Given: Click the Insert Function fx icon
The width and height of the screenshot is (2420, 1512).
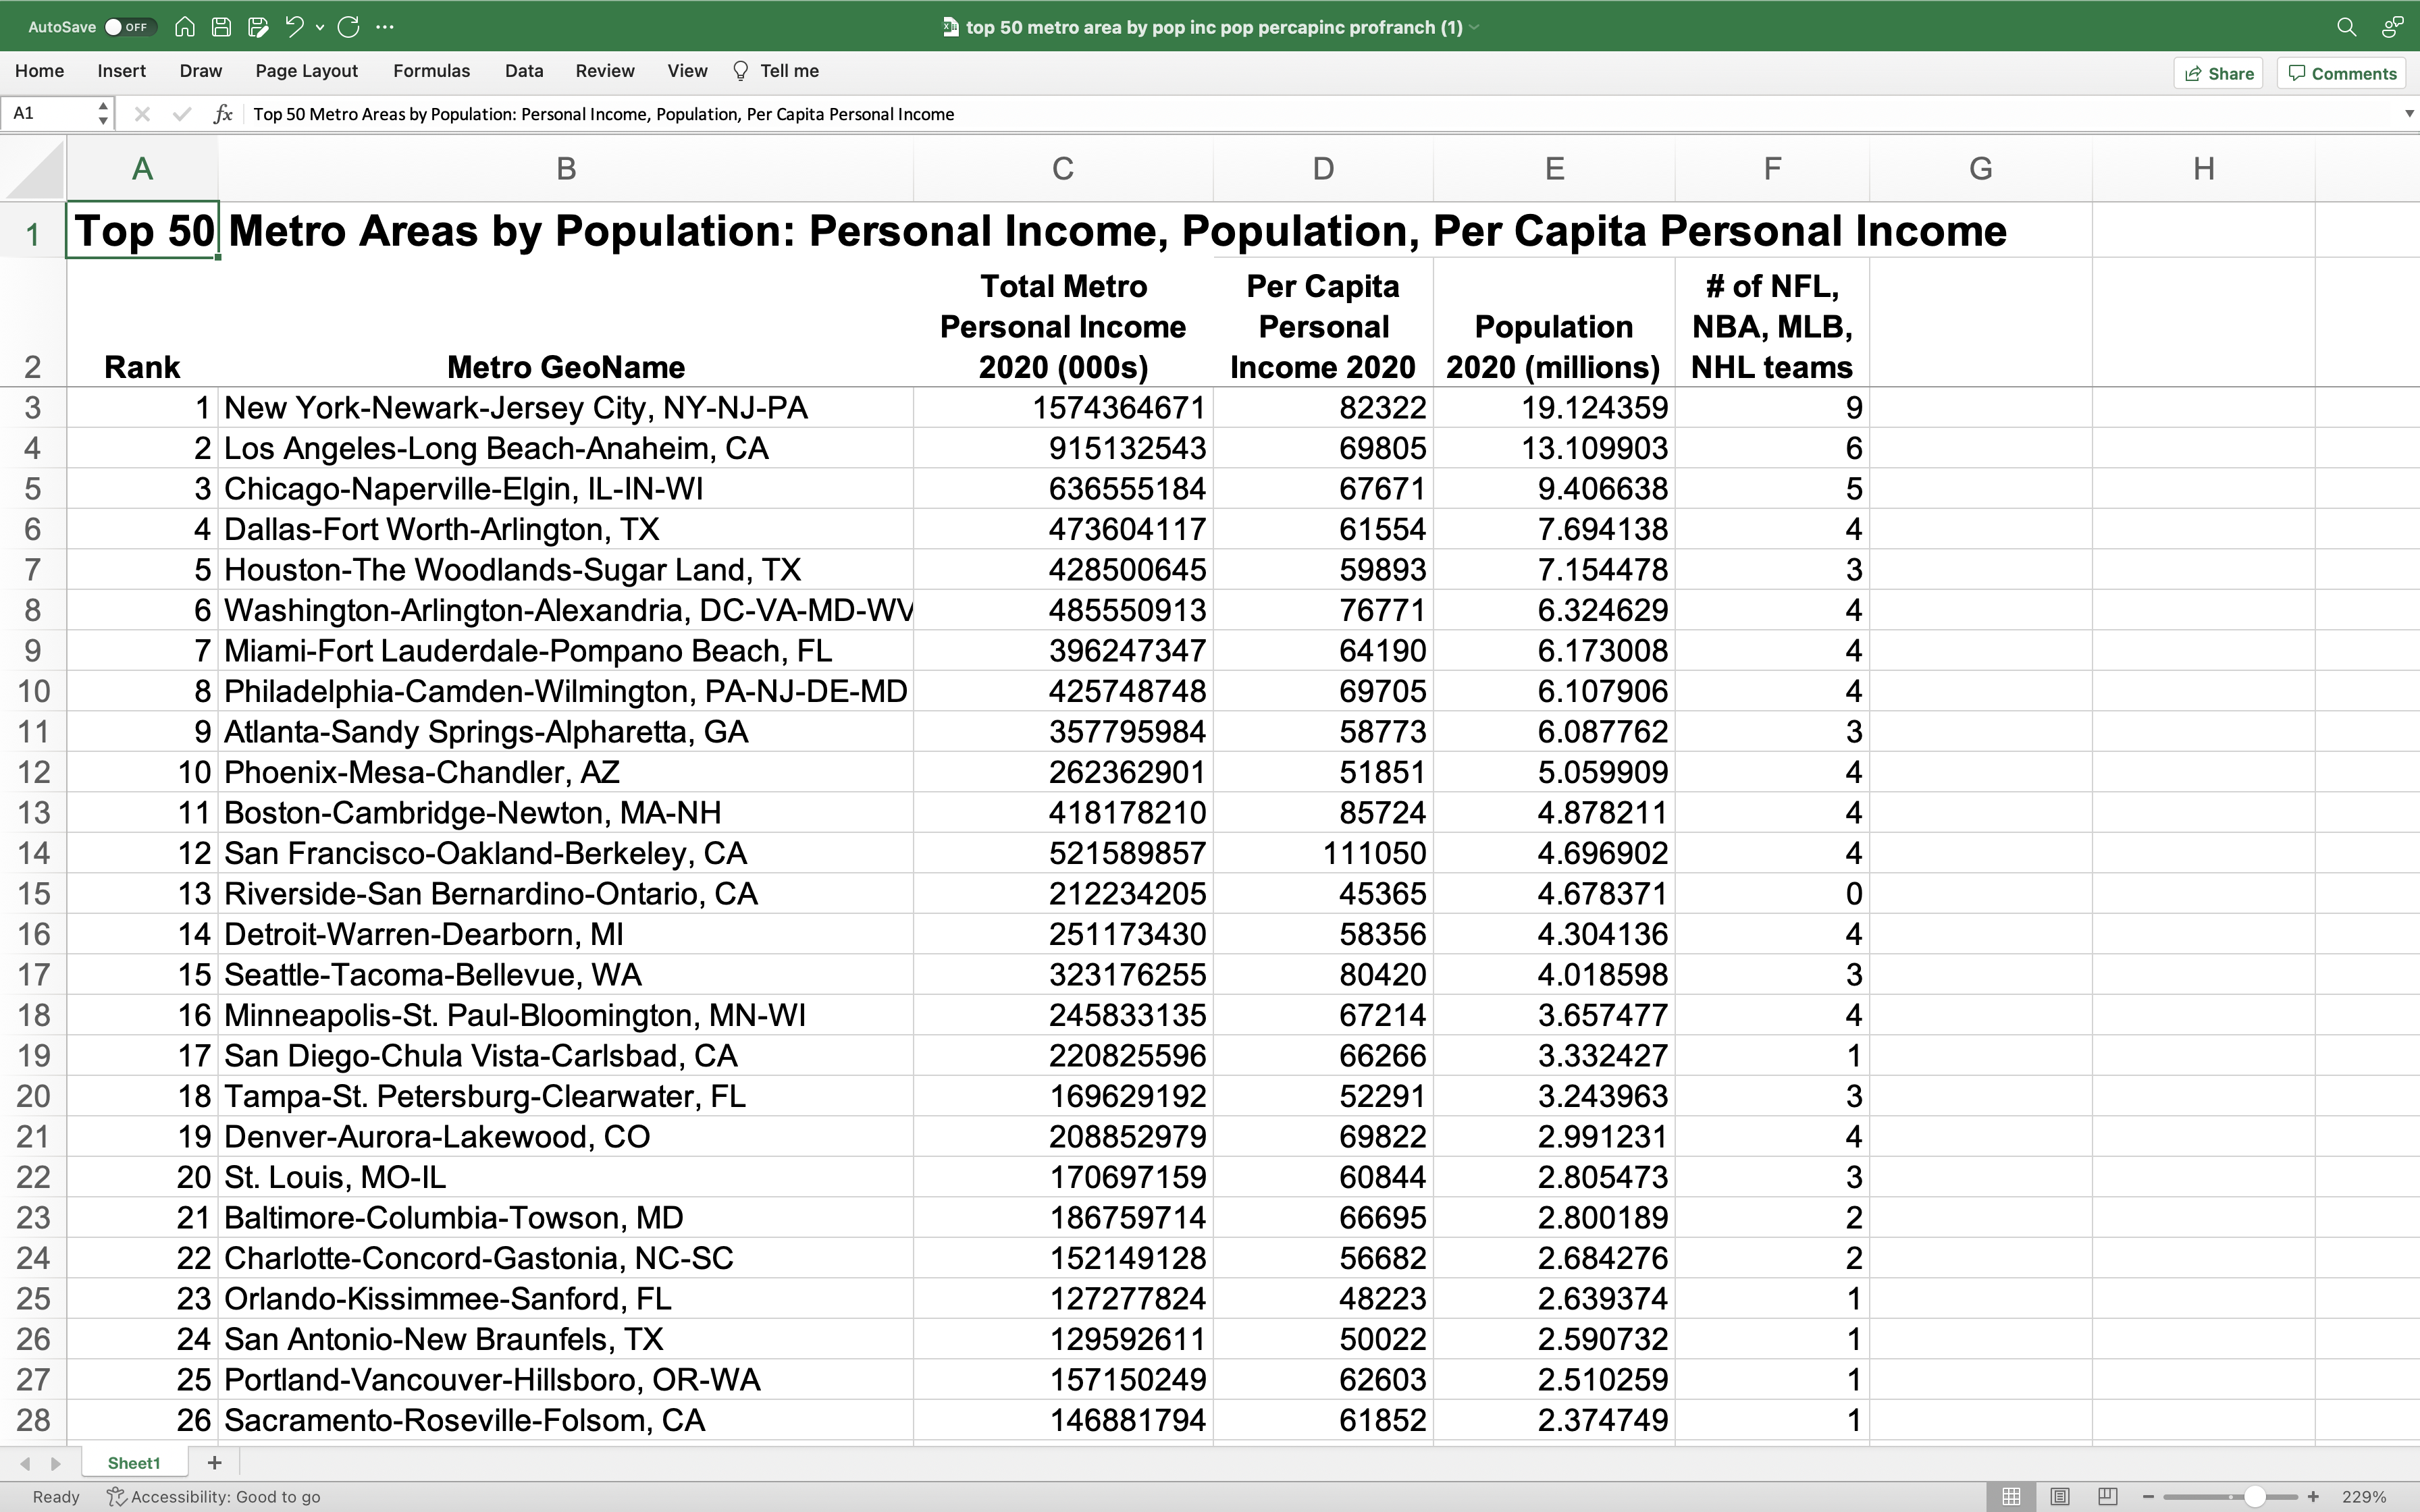Looking at the screenshot, I should point(223,114).
